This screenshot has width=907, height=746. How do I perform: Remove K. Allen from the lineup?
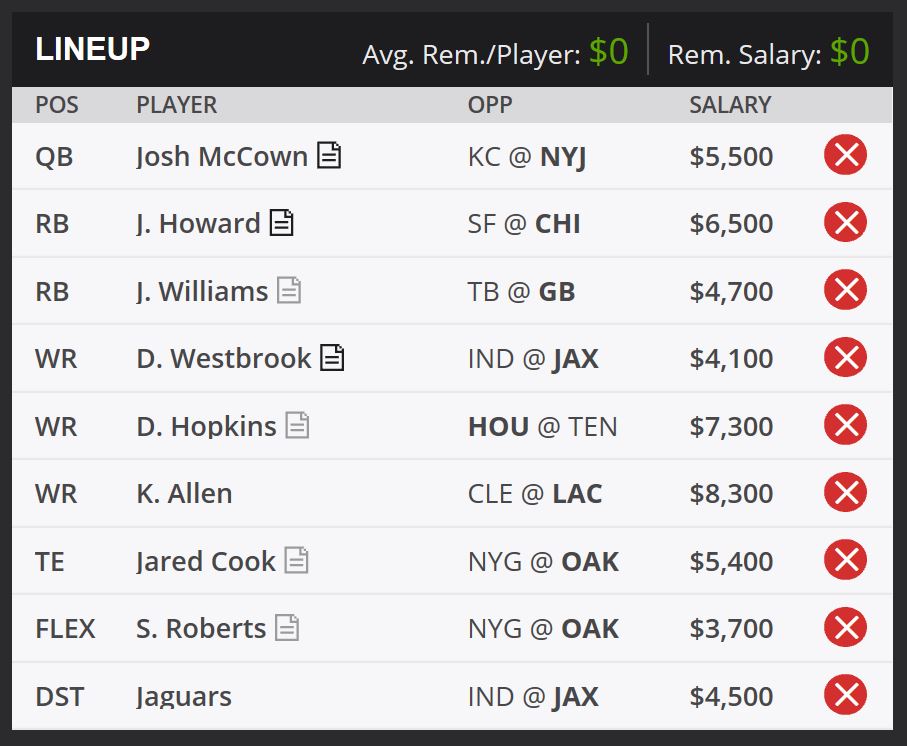845,492
